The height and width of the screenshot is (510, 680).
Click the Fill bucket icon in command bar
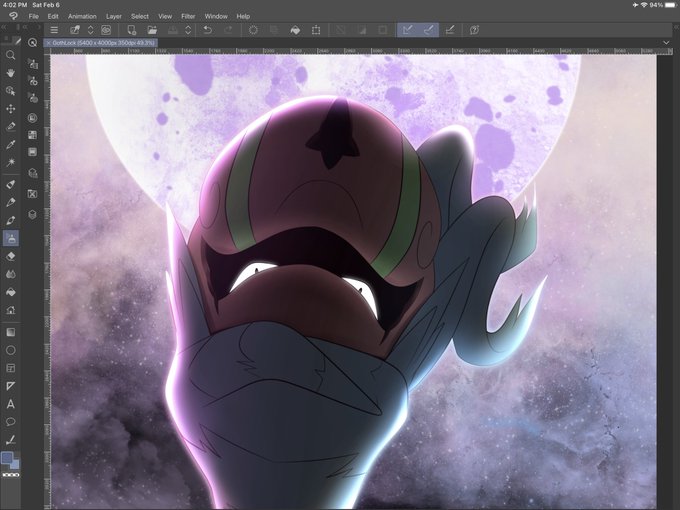(x=295, y=30)
